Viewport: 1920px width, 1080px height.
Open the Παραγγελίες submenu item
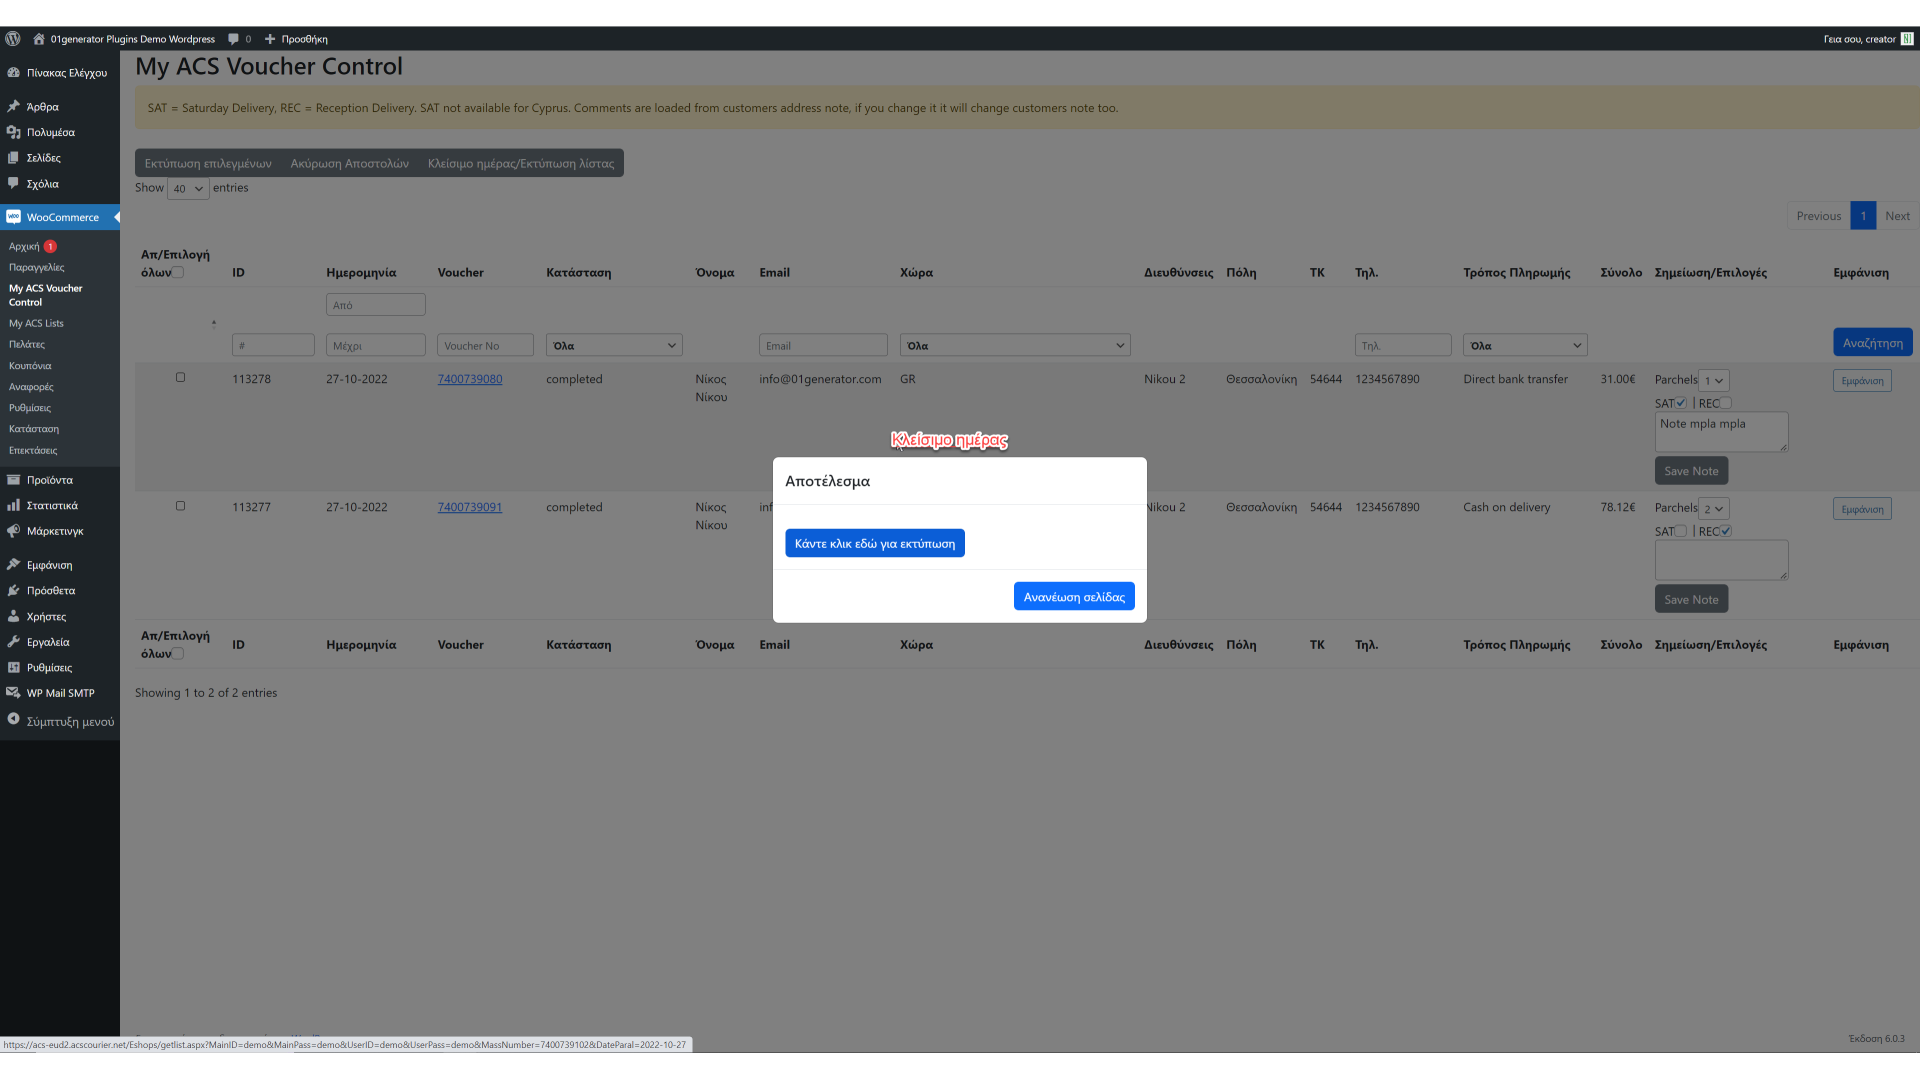point(37,267)
